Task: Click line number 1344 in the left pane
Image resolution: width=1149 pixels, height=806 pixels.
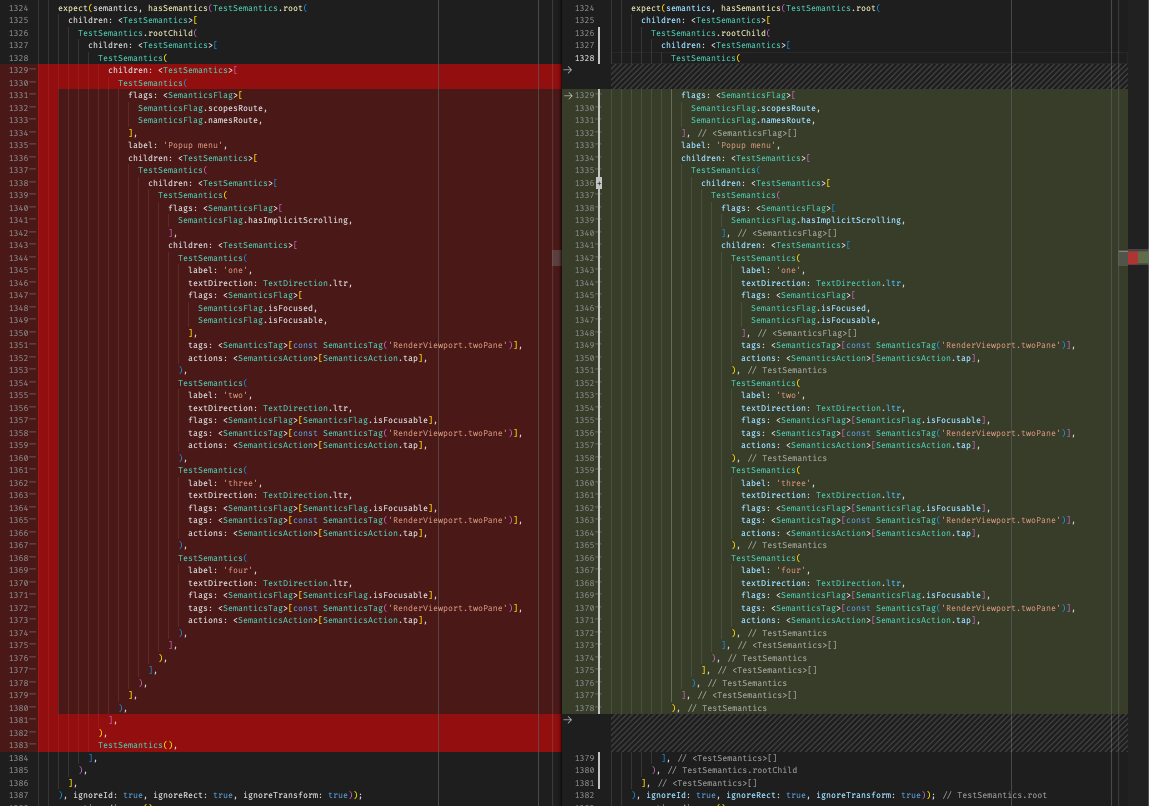Action: 18,258
